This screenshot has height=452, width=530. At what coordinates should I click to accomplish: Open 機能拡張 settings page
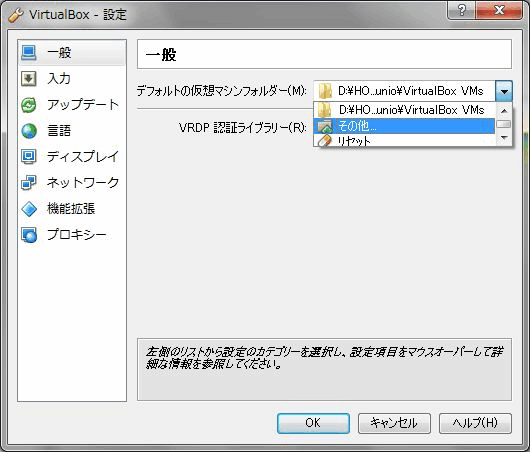tap(72, 209)
